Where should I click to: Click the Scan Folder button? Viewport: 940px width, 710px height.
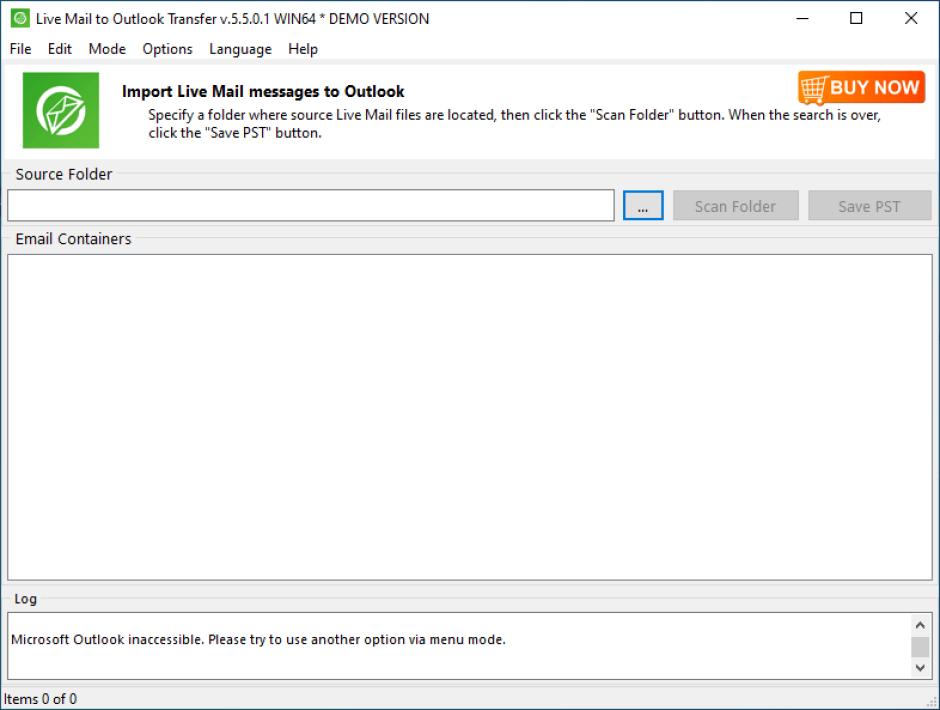(x=736, y=206)
